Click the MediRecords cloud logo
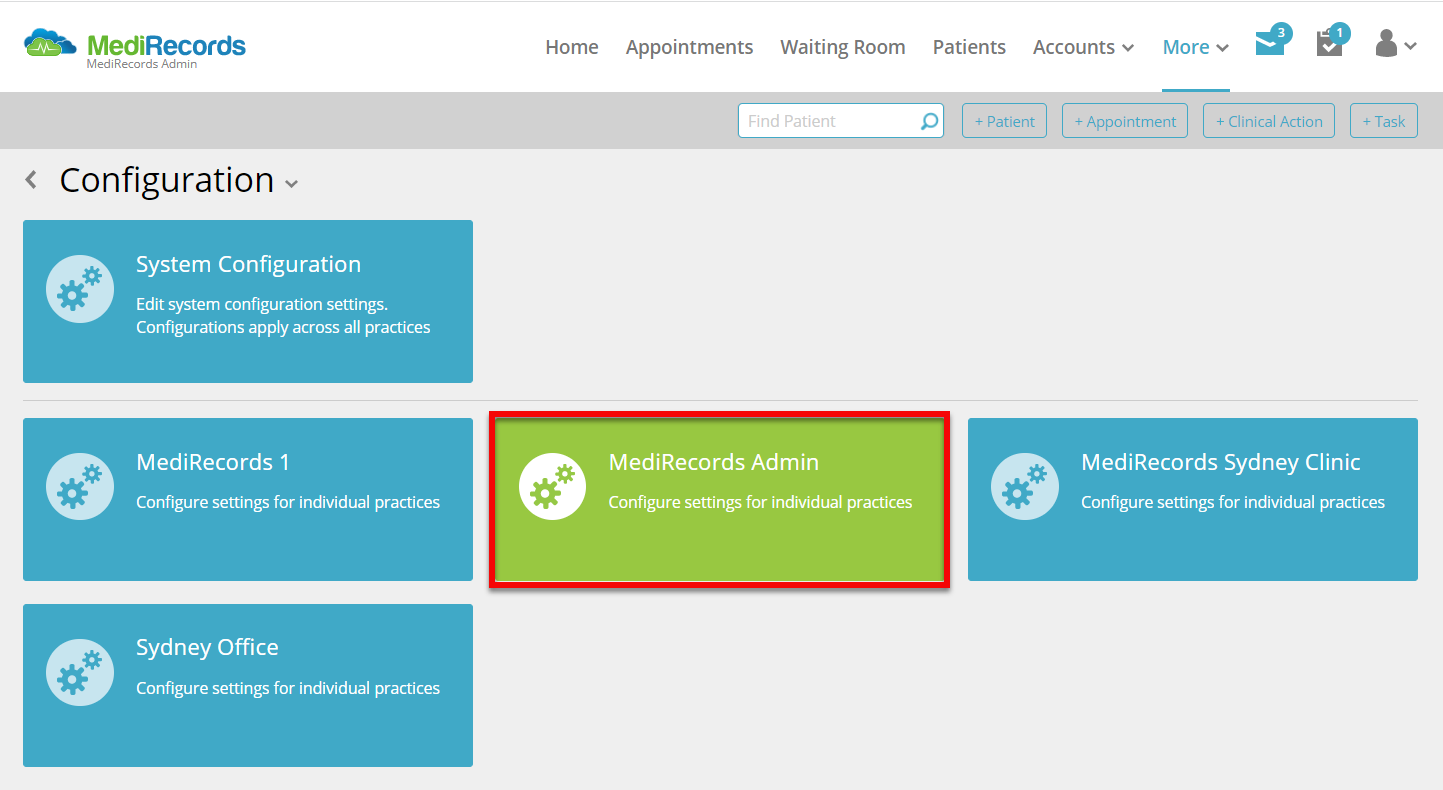Image resolution: width=1443 pixels, height=790 pixels. click(x=50, y=44)
